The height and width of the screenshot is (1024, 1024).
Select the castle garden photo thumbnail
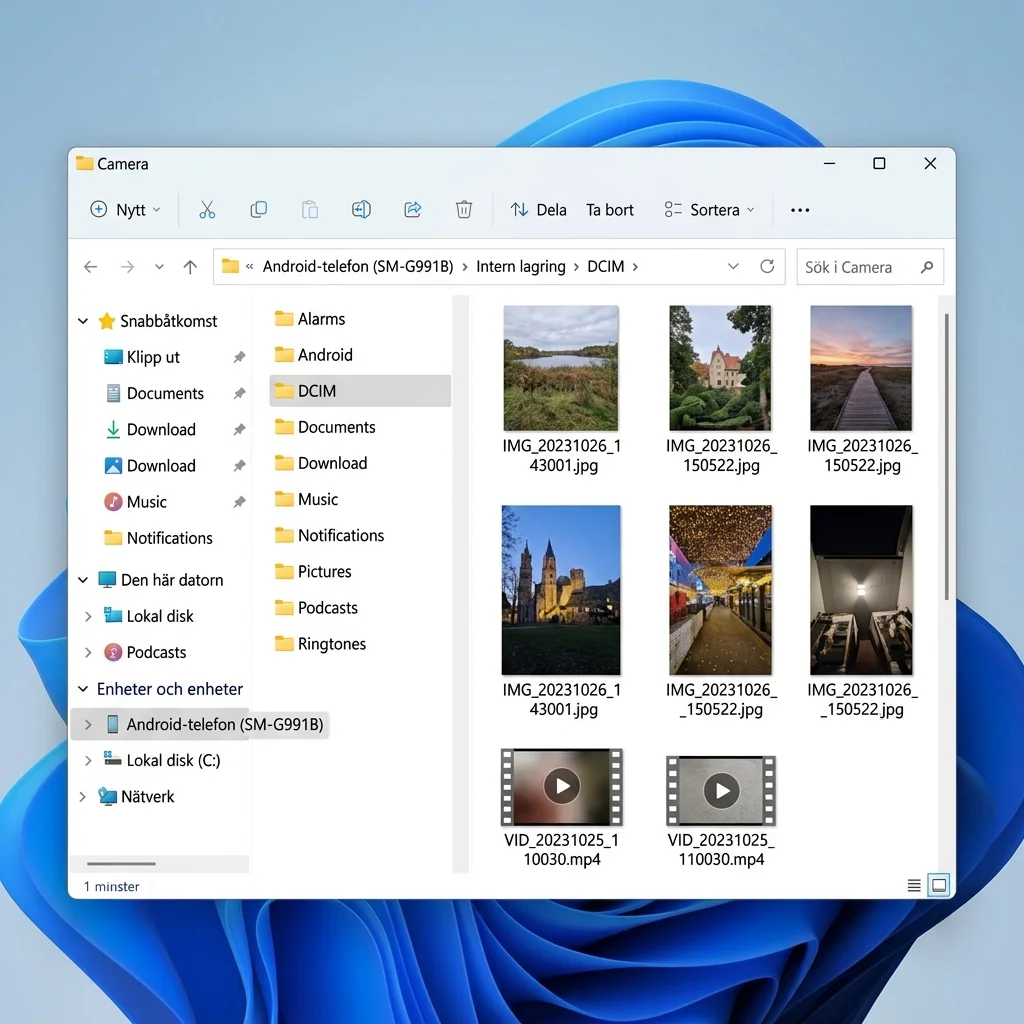[720, 368]
